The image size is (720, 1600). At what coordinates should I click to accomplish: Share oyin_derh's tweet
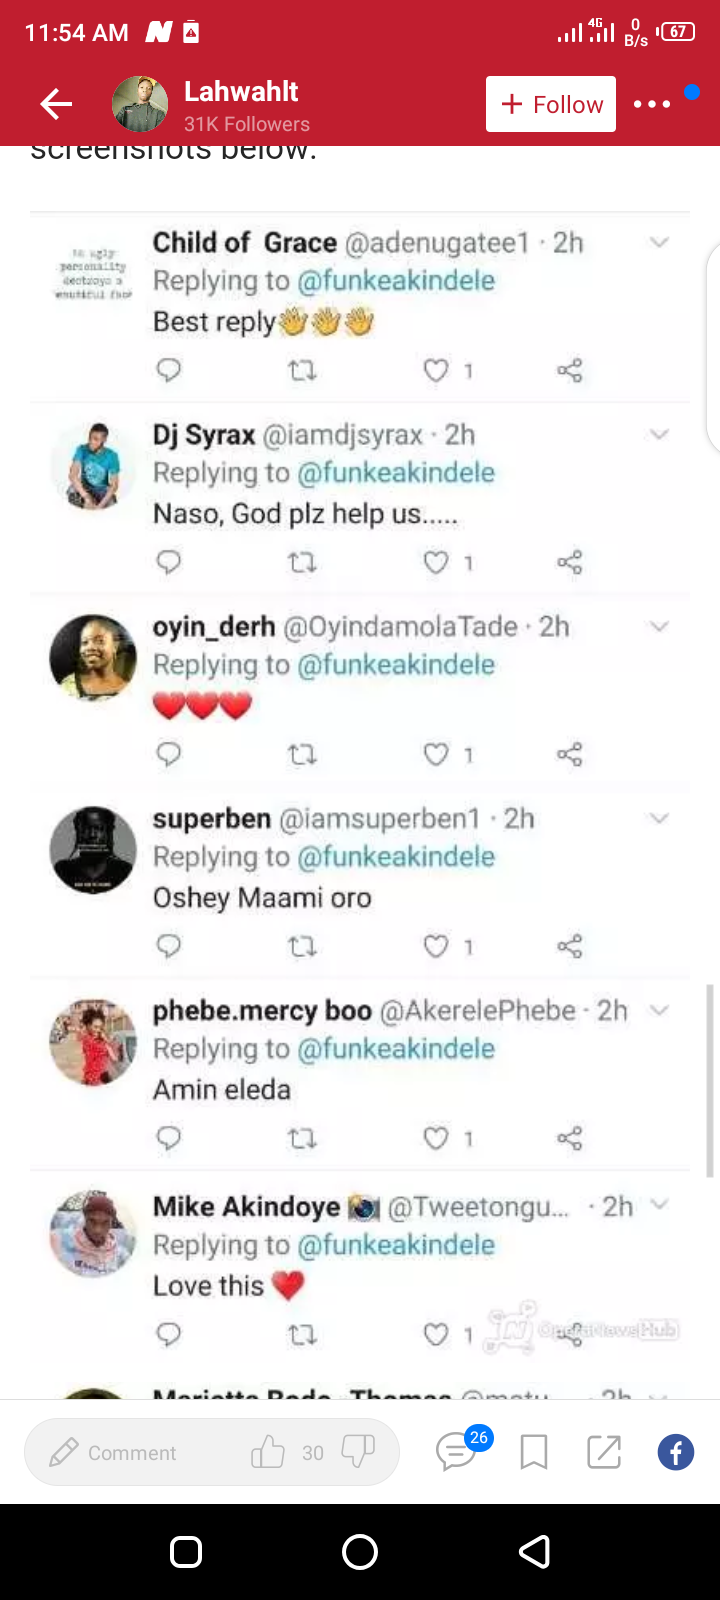(569, 755)
